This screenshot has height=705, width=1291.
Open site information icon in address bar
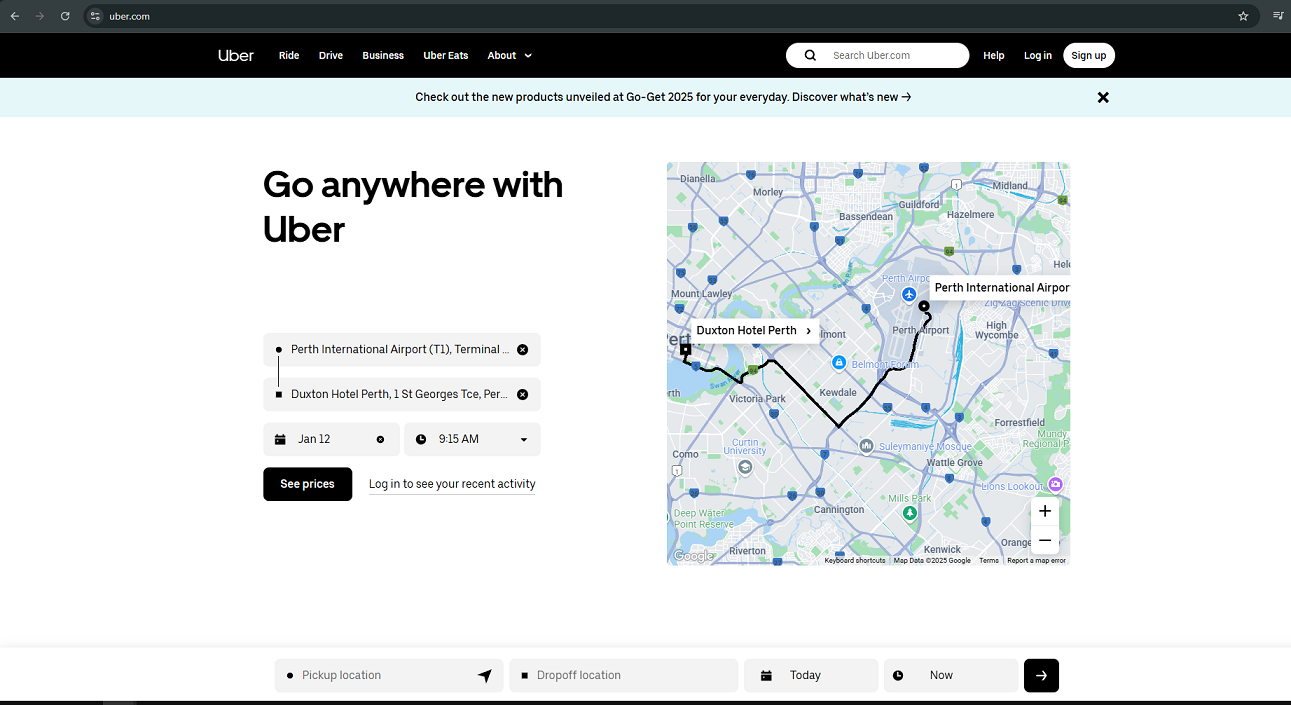click(x=95, y=16)
